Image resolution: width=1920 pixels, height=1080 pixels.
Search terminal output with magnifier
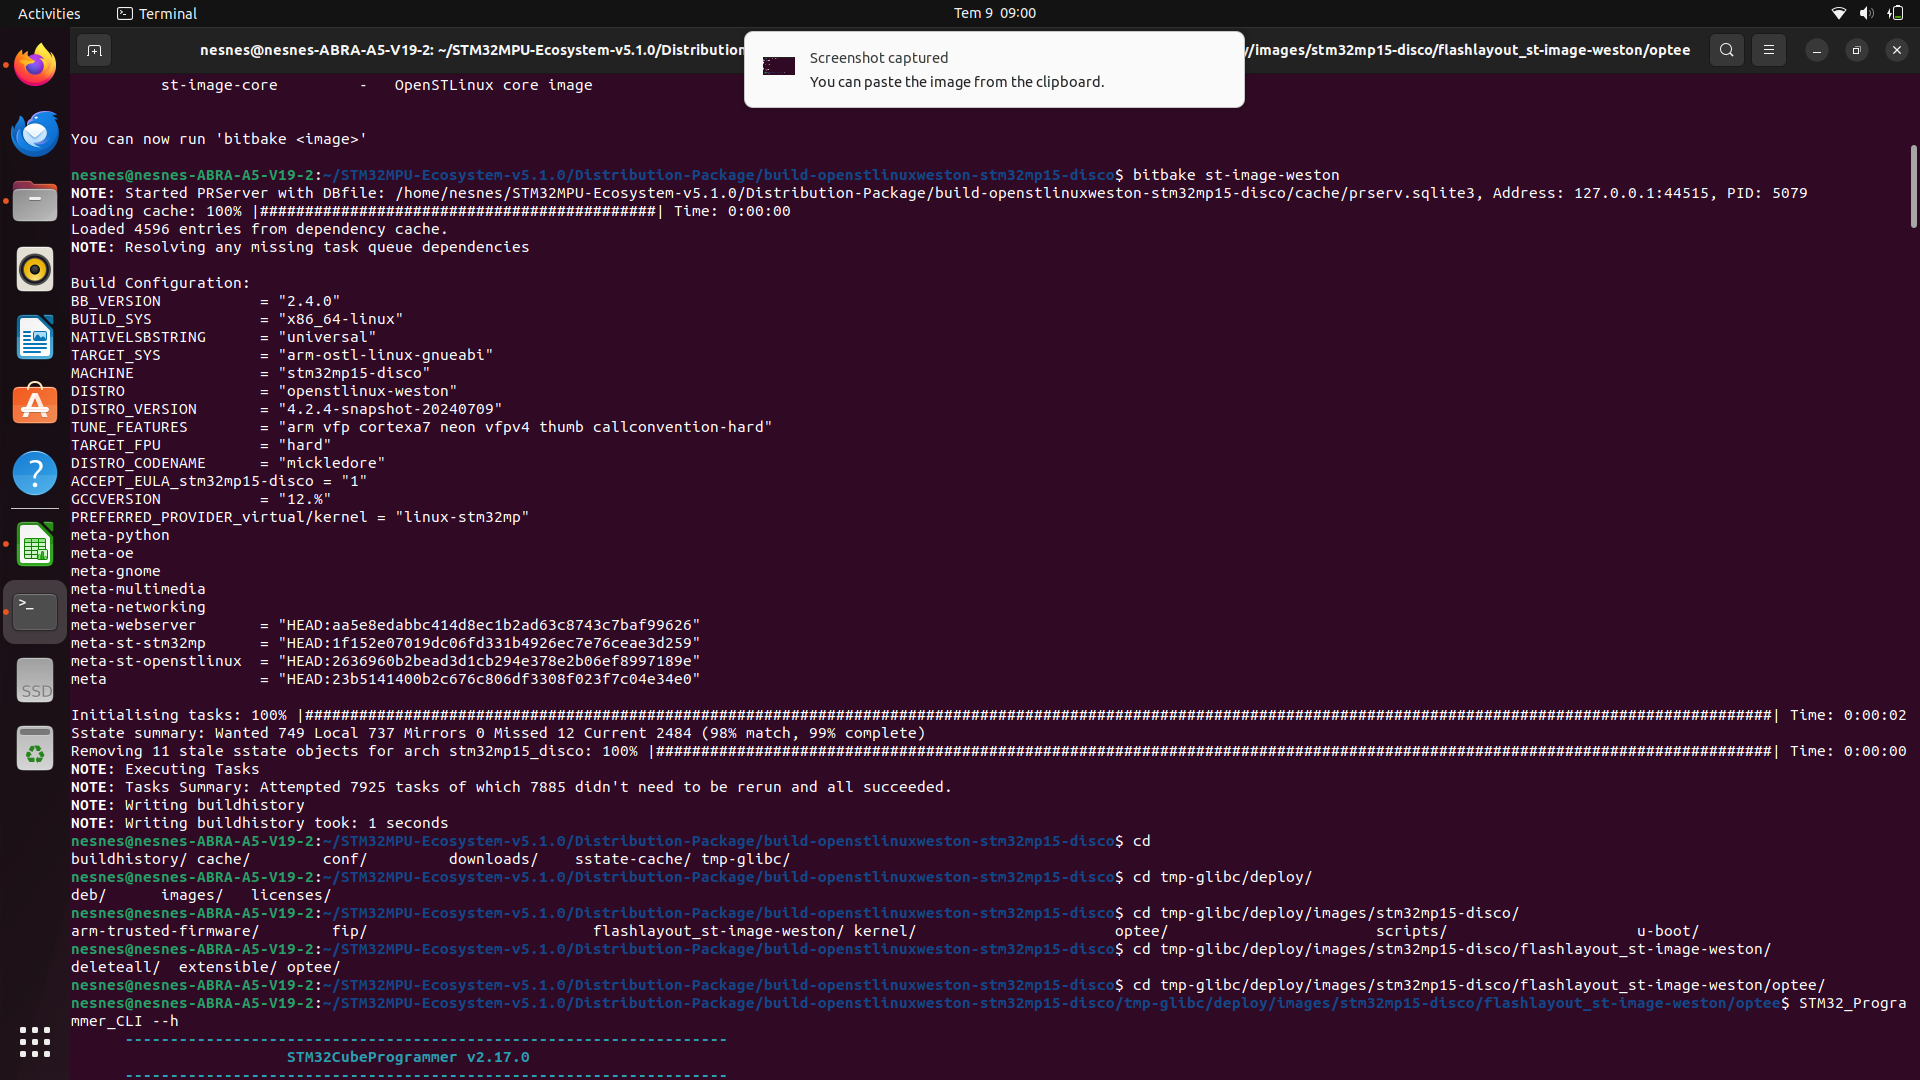(x=1726, y=50)
